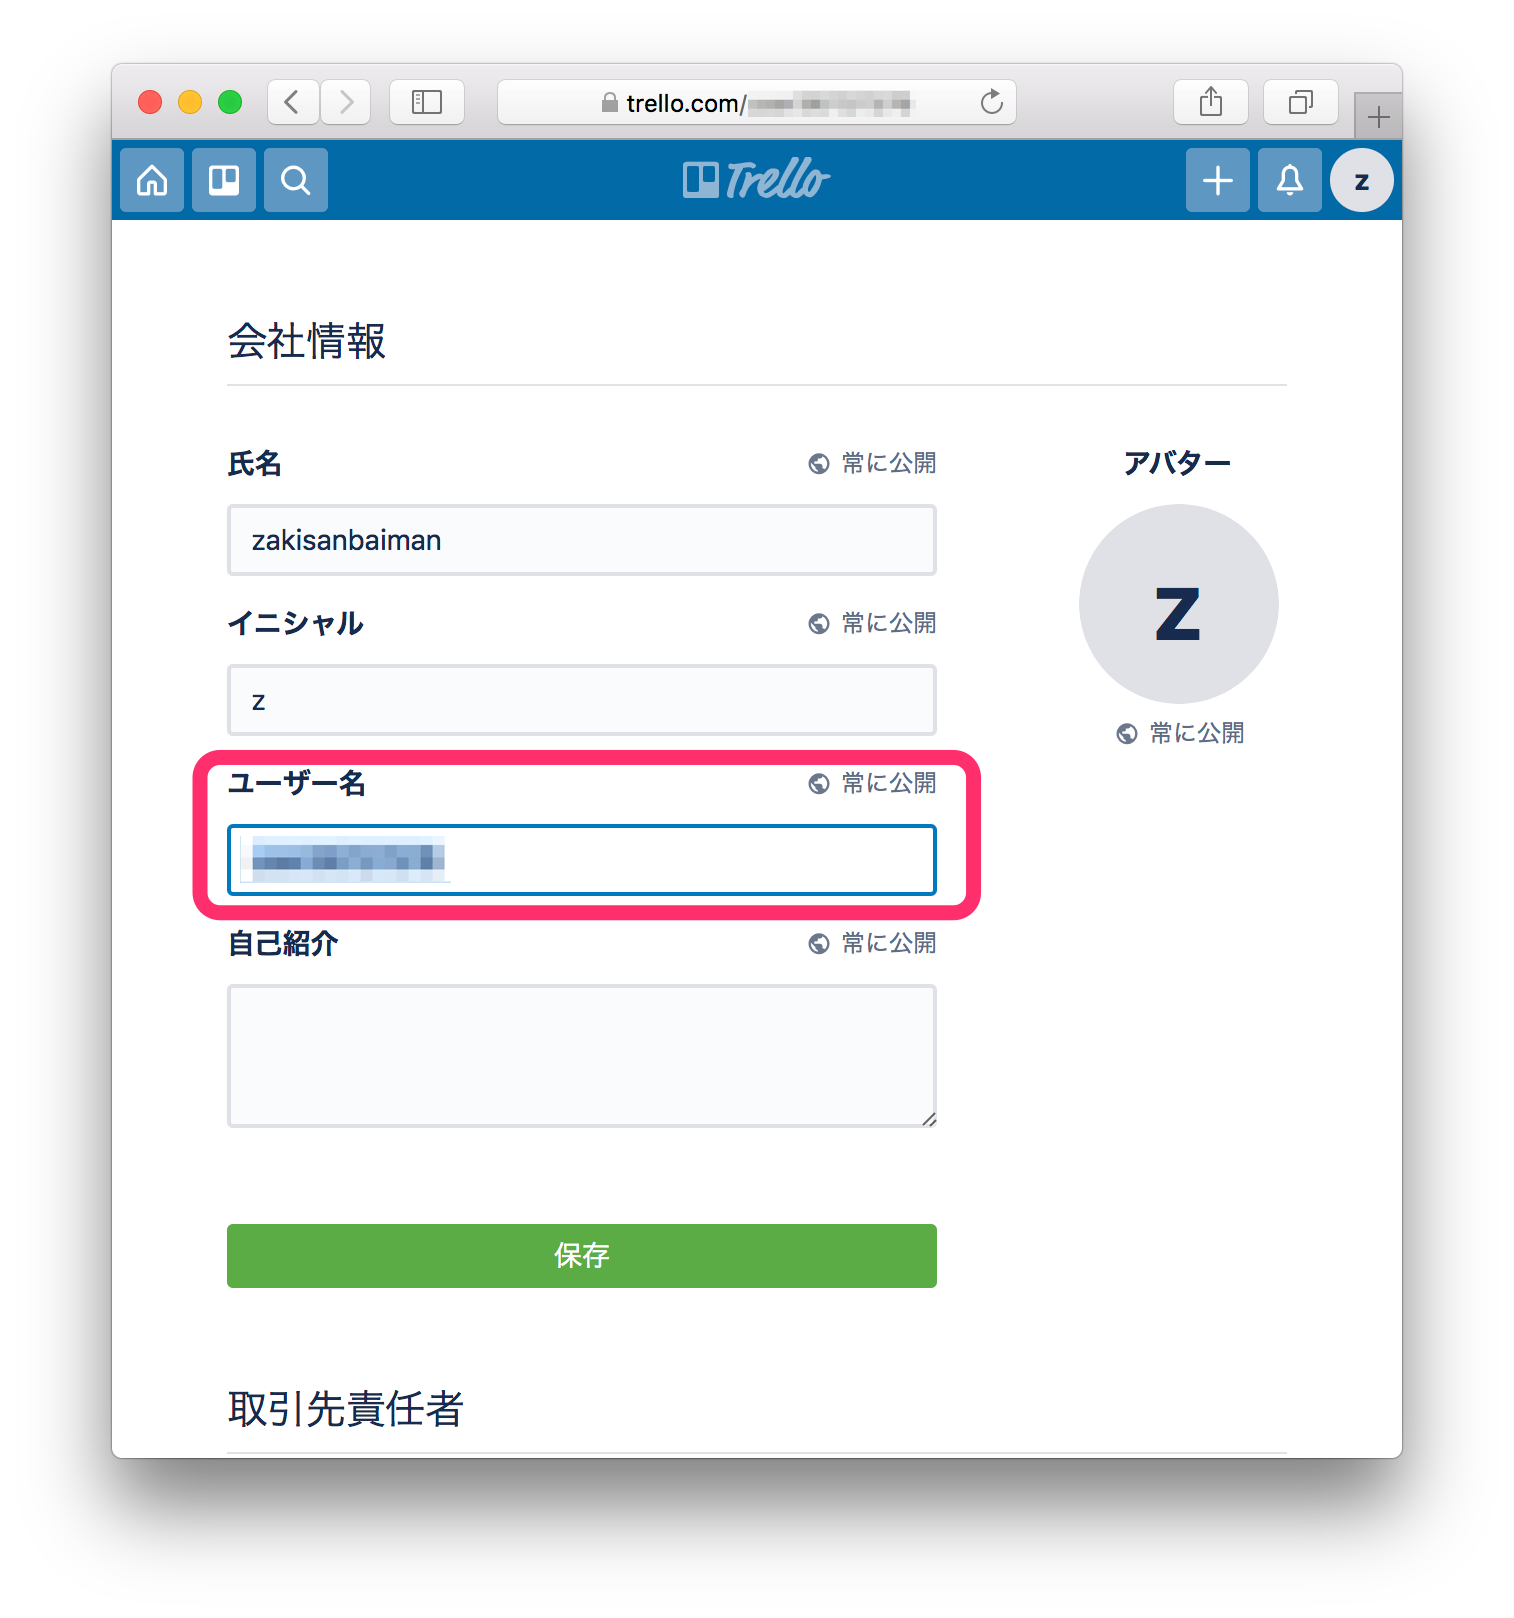The width and height of the screenshot is (1514, 1618).
Task: Go back with the Safari back arrow
Action: click(x=293, y=102)
